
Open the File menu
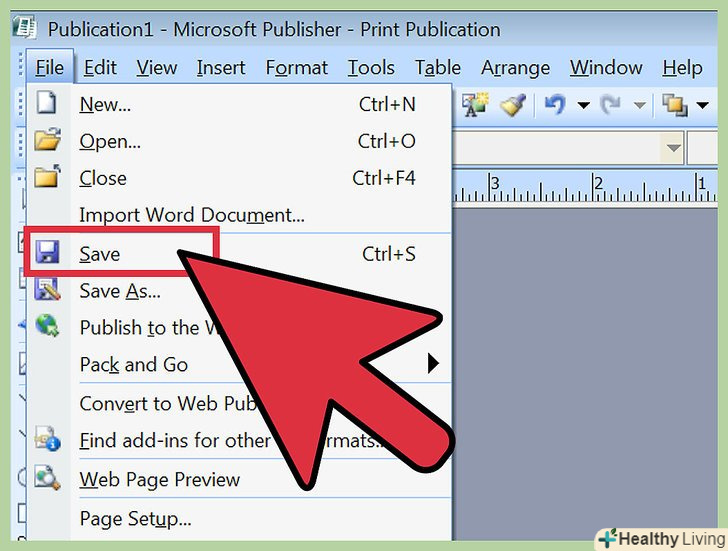click(x=50, y=68)
